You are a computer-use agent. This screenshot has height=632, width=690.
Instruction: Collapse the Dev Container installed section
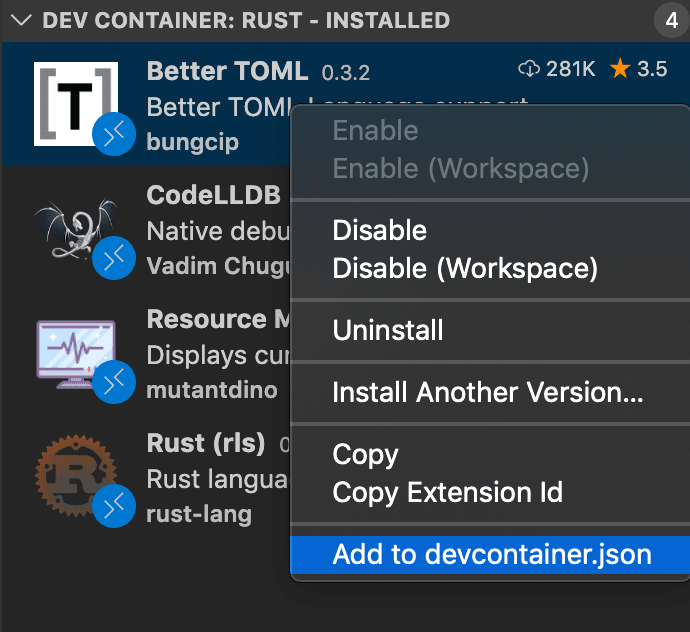click(x=20, y=21)
